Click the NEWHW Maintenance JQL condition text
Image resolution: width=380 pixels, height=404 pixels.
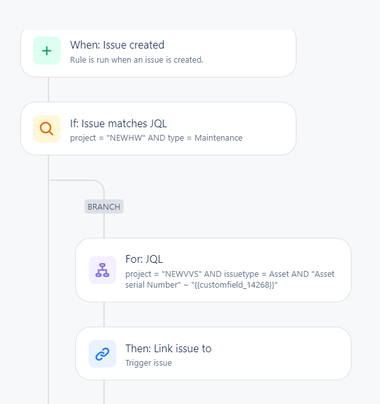coord(156,138)
